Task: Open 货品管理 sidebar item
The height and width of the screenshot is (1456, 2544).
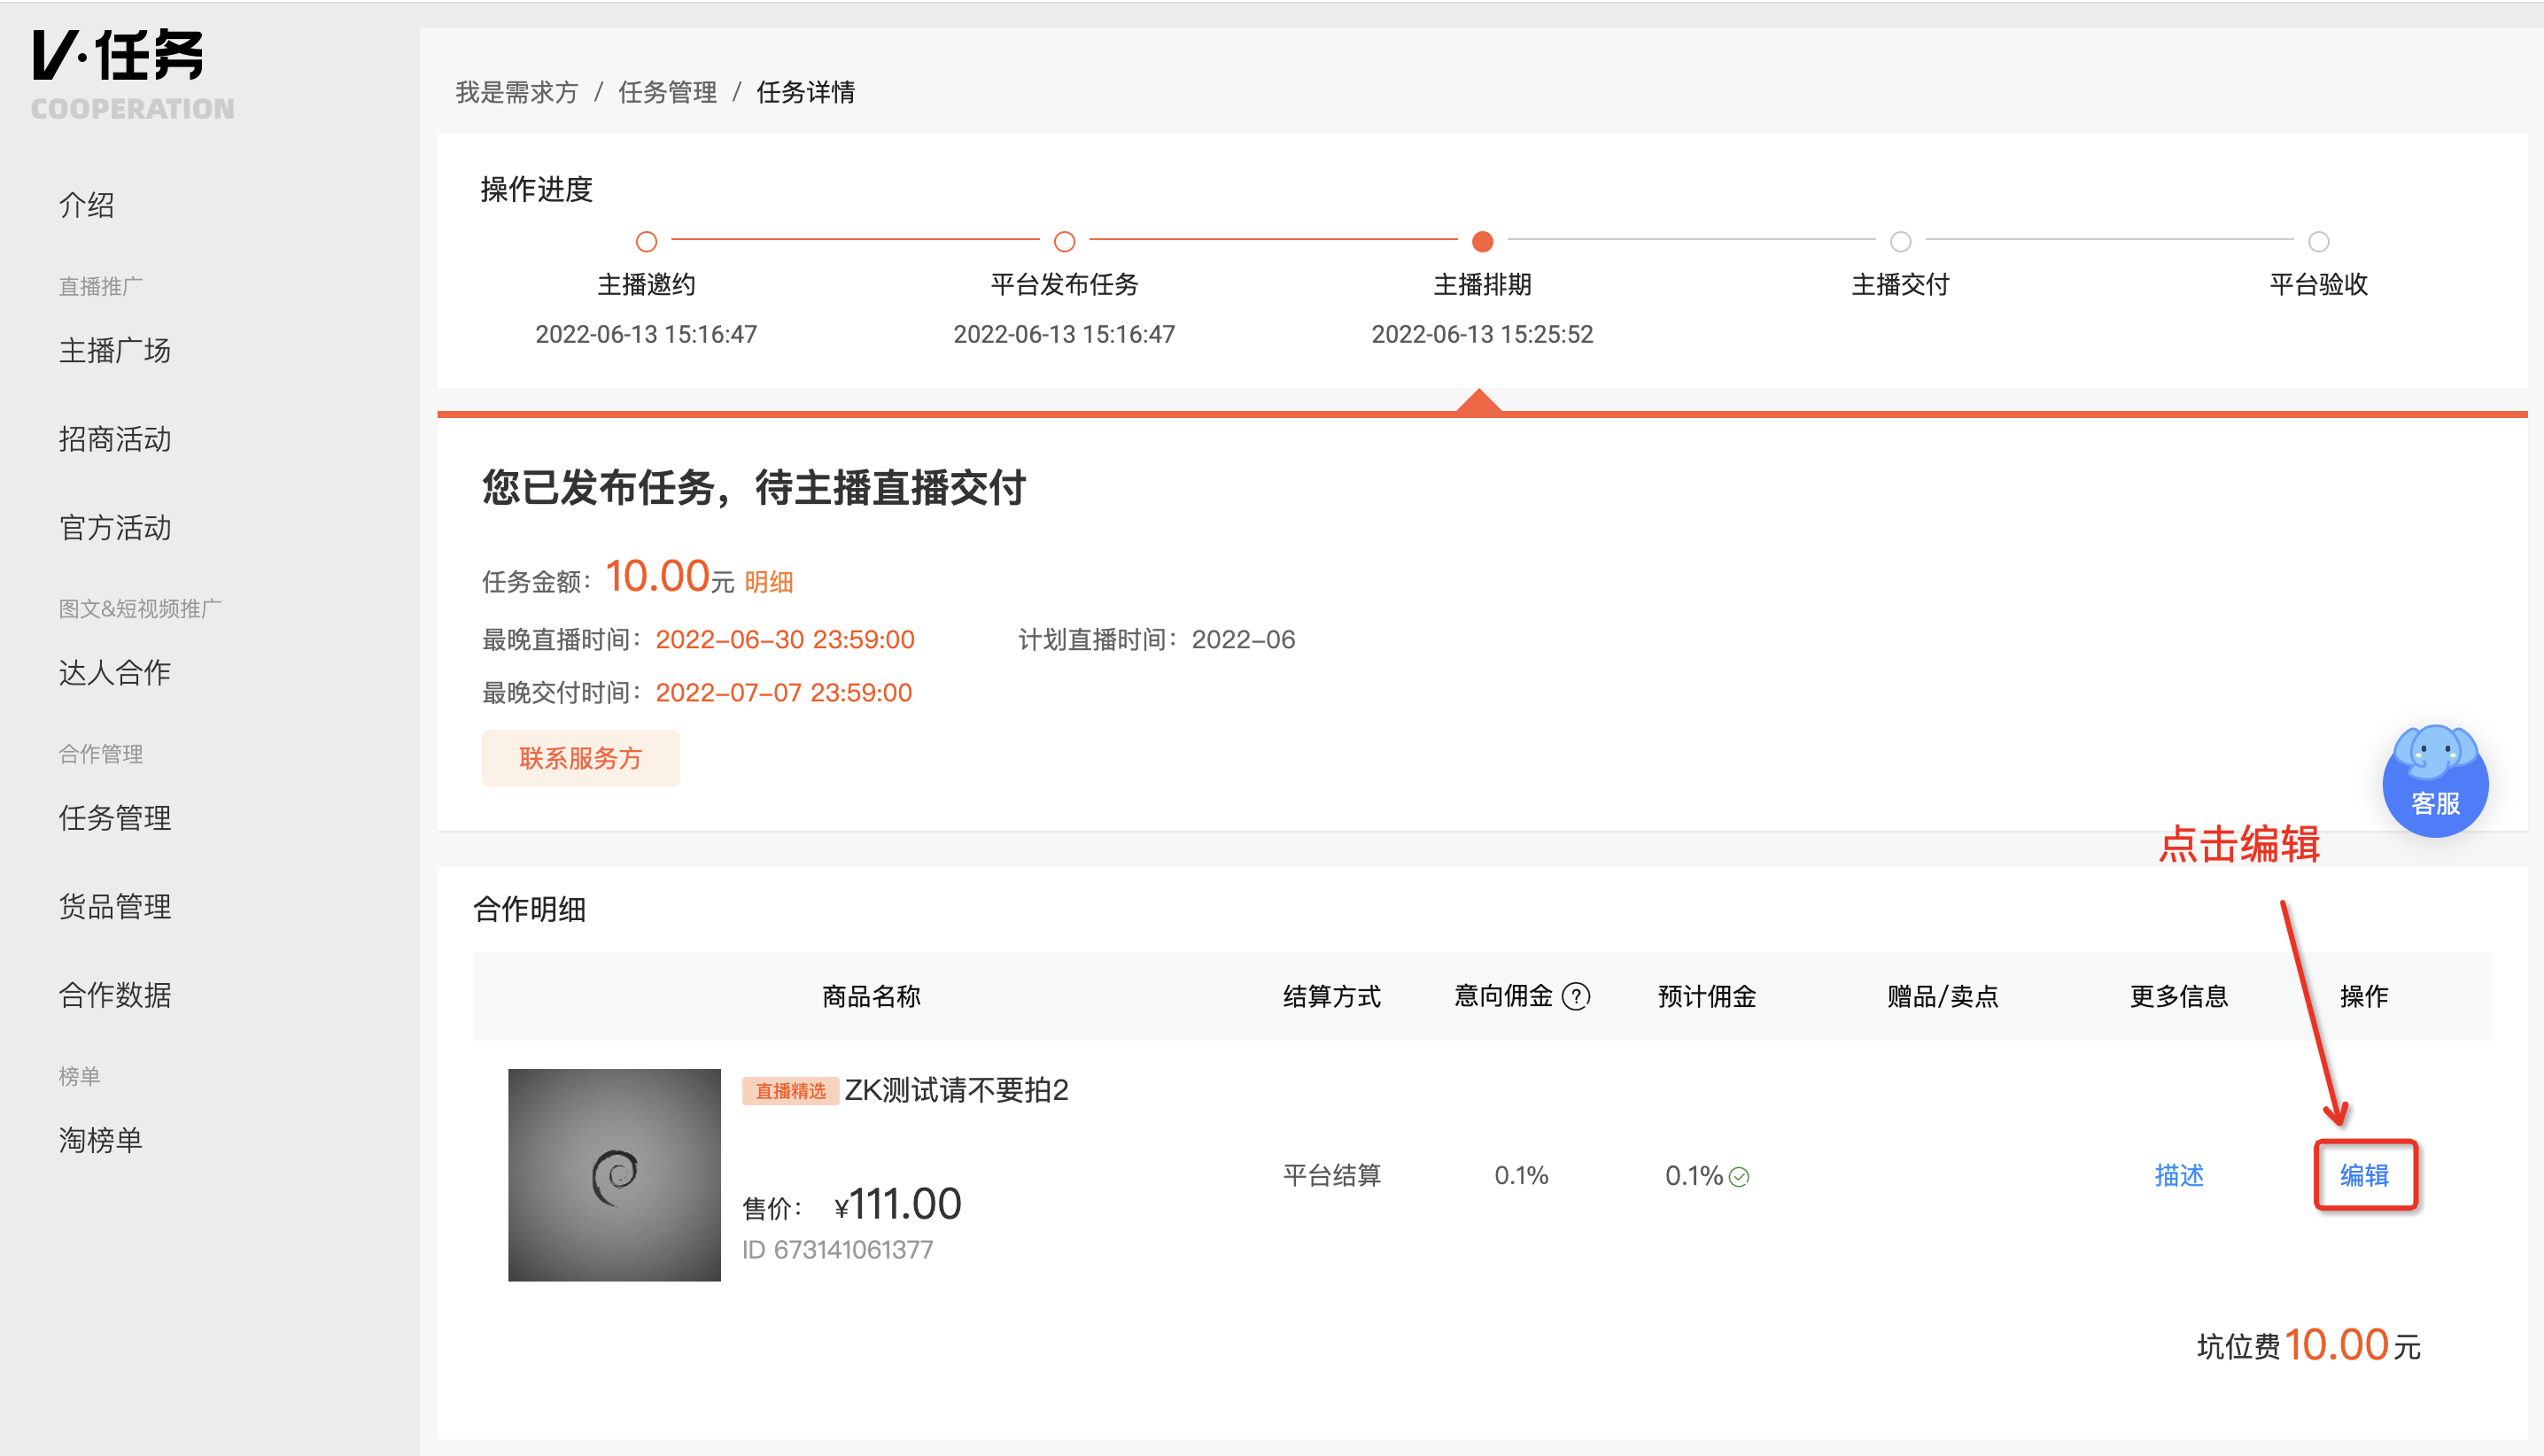Action: 115,906
